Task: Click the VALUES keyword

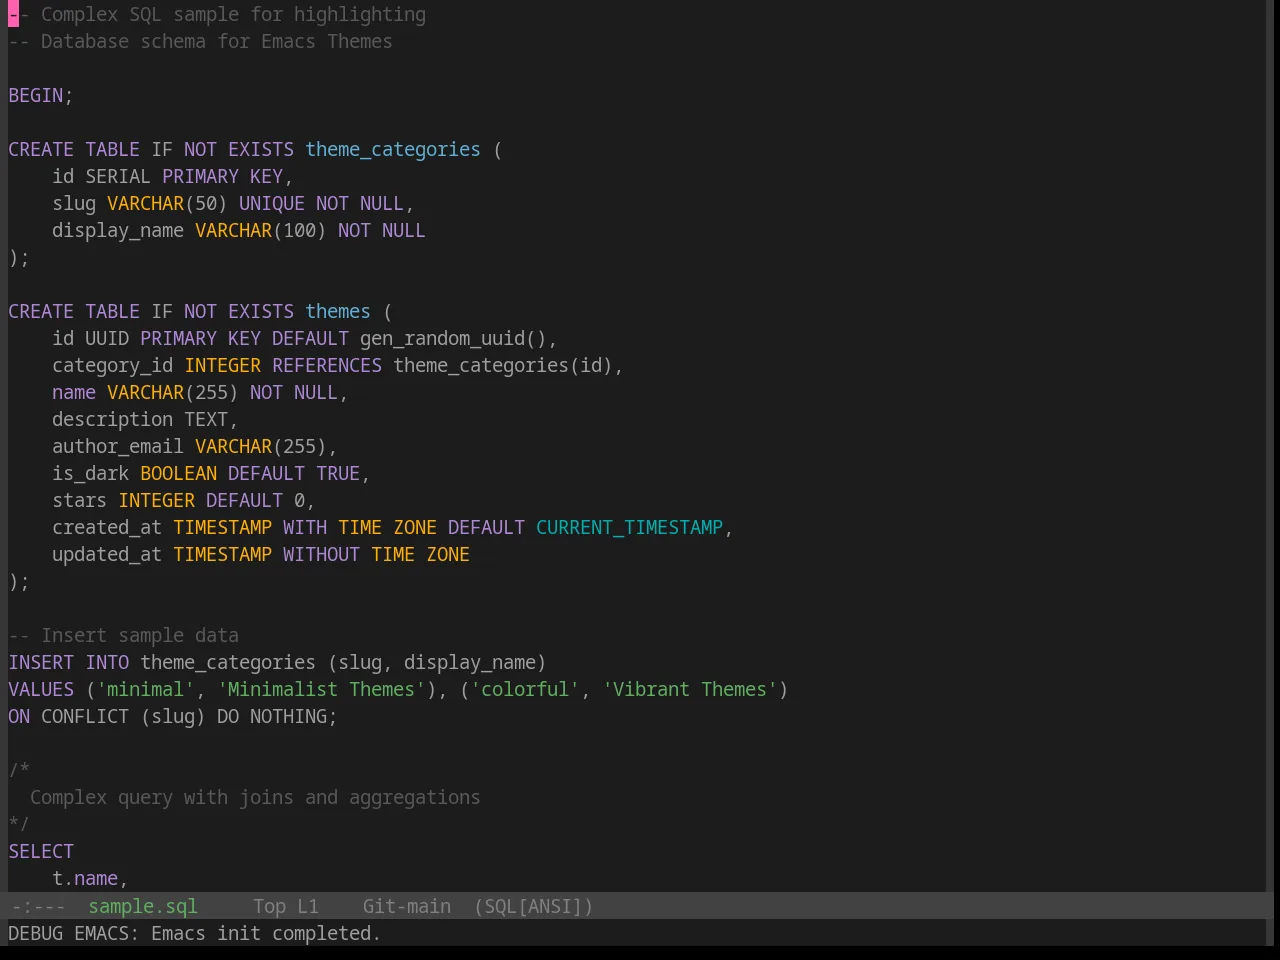Action: tap(41, 689)
